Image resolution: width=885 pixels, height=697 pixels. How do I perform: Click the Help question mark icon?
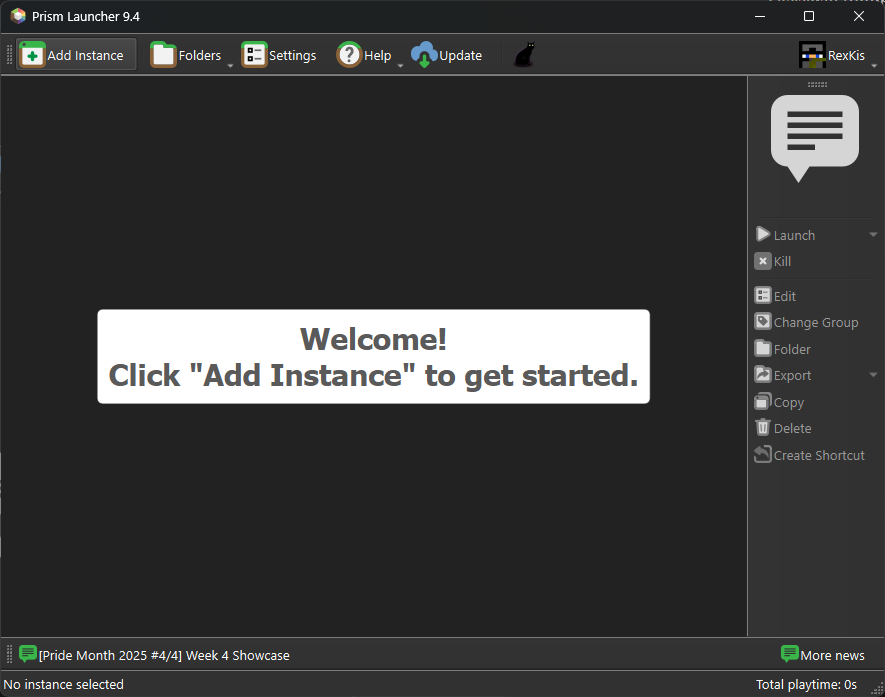click(x=349, y=55)
